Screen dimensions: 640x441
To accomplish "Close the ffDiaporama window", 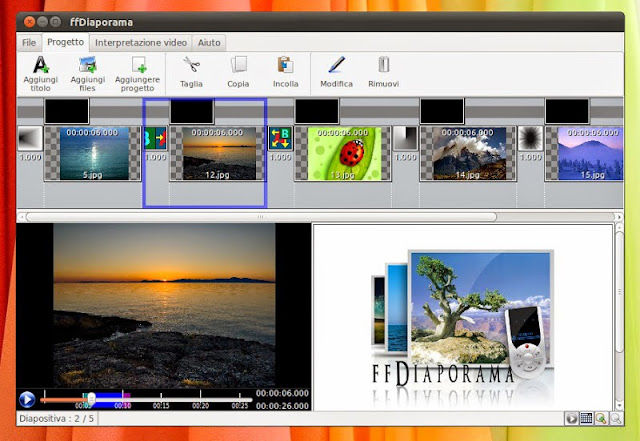I will coord(29,22).
